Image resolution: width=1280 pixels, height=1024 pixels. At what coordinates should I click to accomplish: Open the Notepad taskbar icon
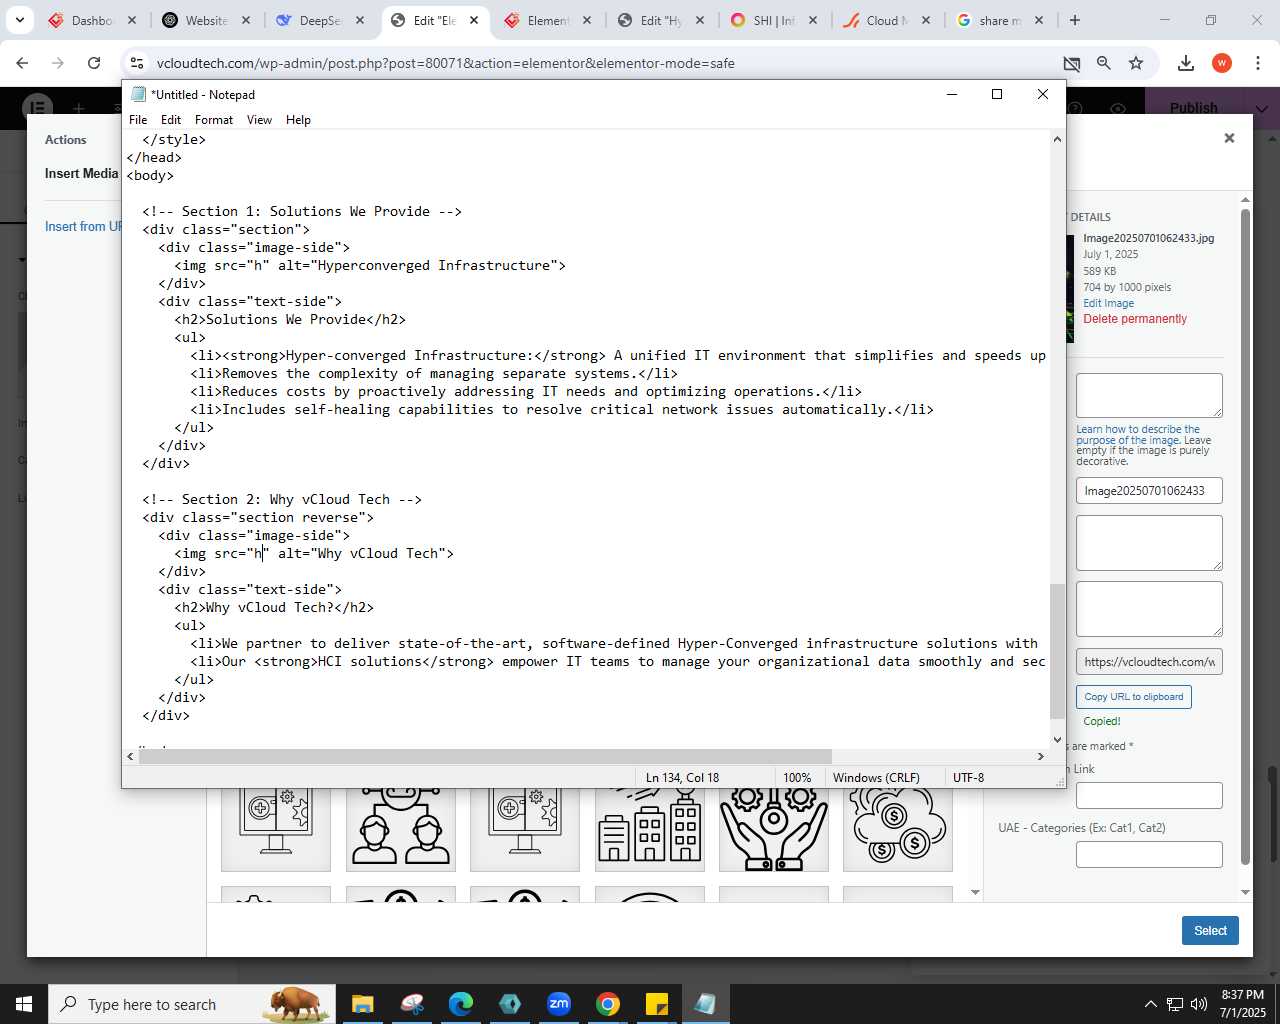[x=705, y=1004]
